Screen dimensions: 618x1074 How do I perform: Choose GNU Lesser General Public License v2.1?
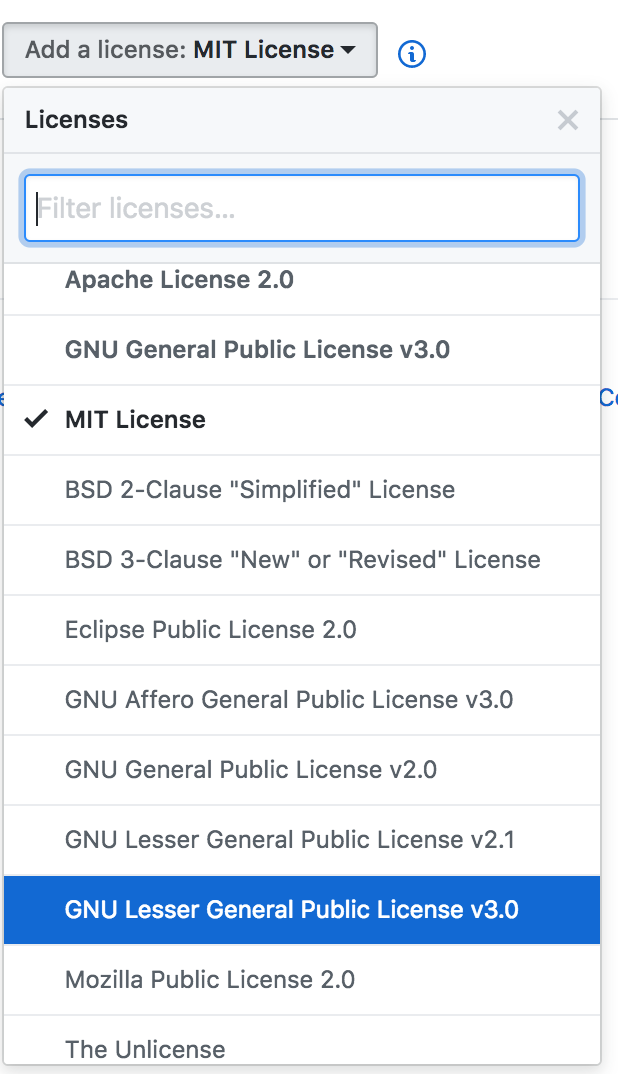(289, 840)
